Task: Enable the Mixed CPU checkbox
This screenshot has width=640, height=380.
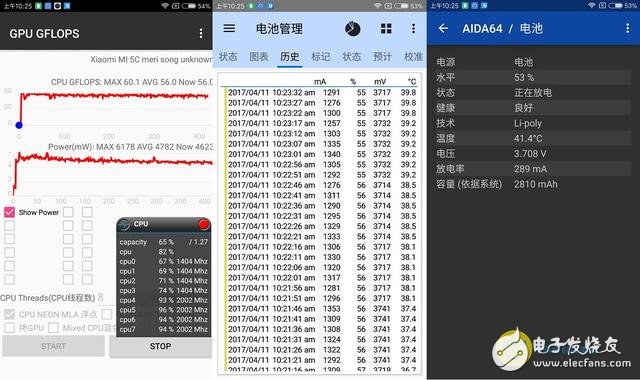Action: point(53,328)
